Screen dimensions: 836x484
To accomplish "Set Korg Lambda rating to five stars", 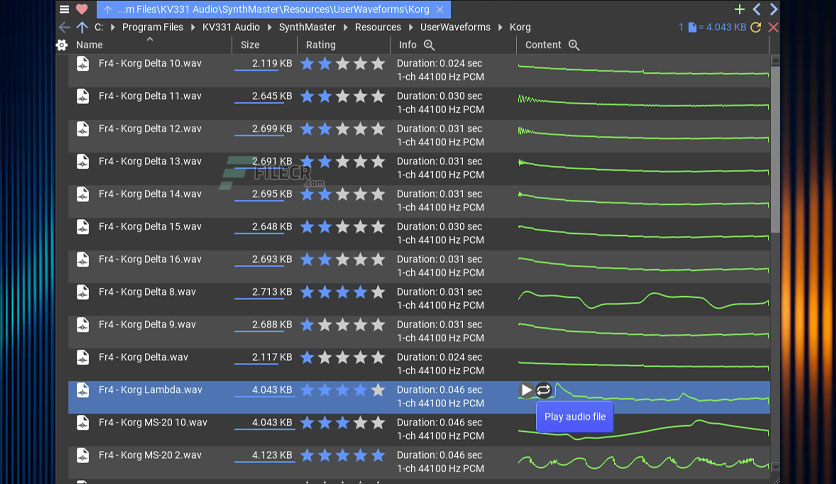I will [378, 390].
